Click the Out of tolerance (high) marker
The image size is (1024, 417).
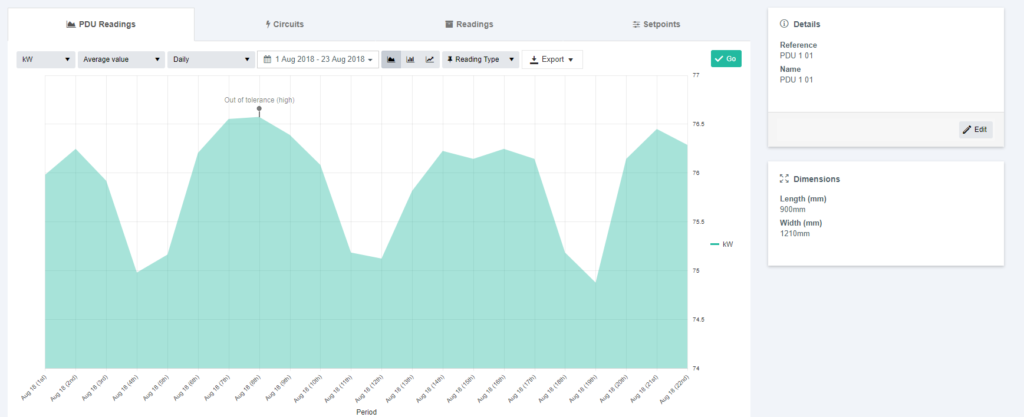tap(259, 109)
